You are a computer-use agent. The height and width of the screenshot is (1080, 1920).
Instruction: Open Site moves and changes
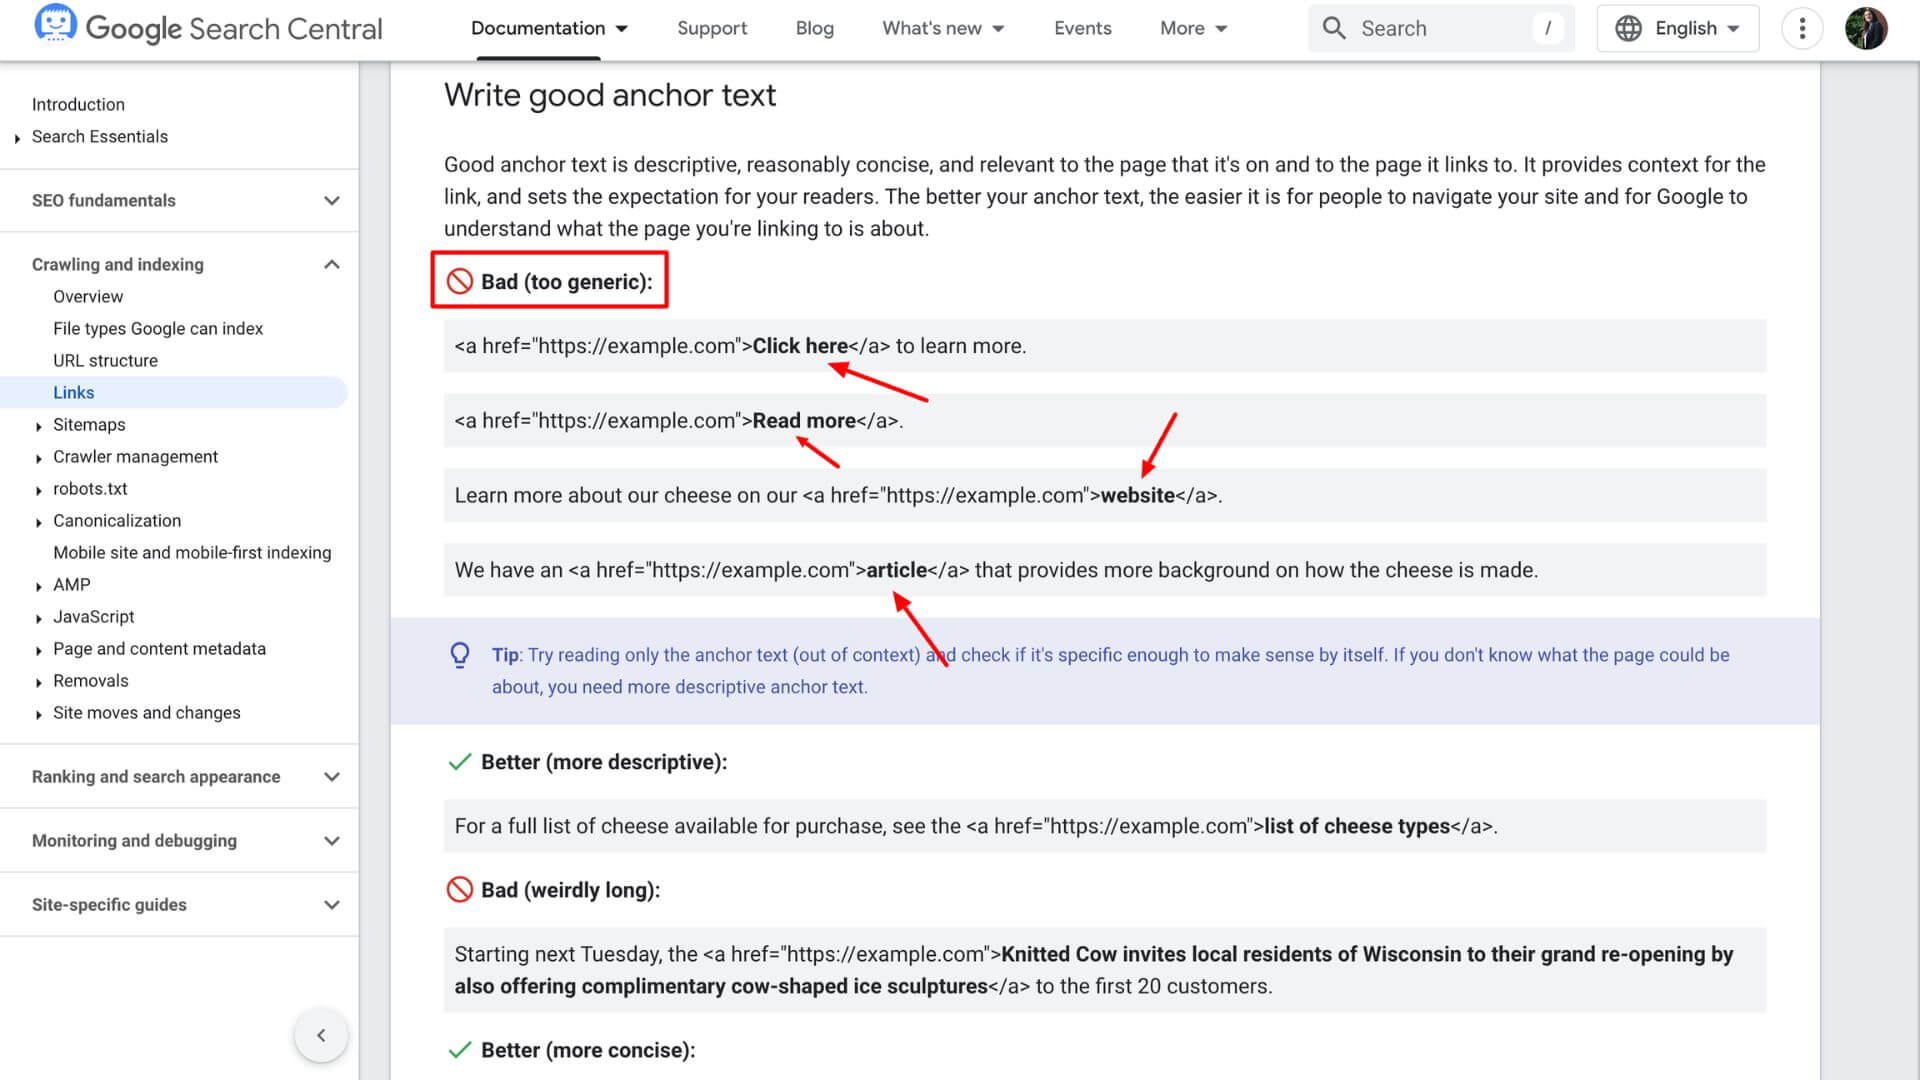click(146, 712)
